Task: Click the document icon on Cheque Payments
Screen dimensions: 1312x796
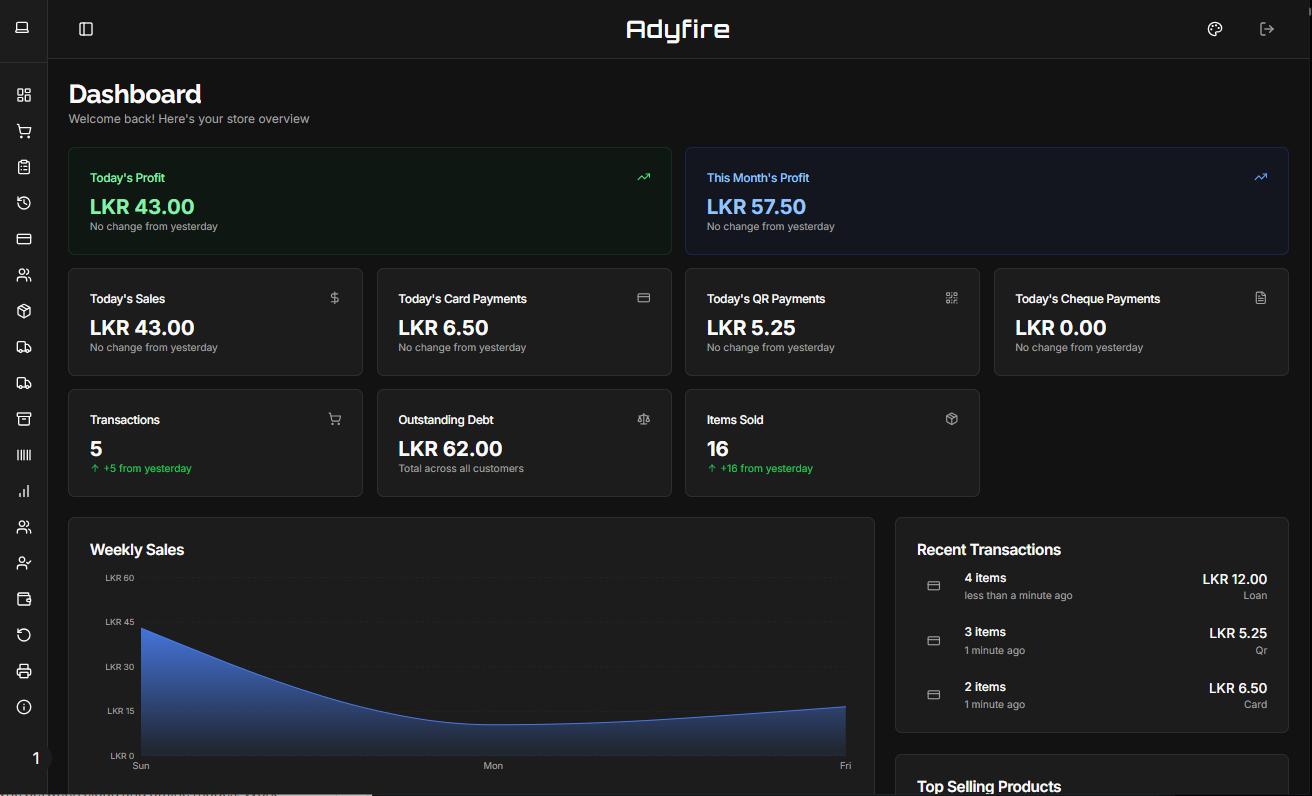Action: [x=1261, y=298]
